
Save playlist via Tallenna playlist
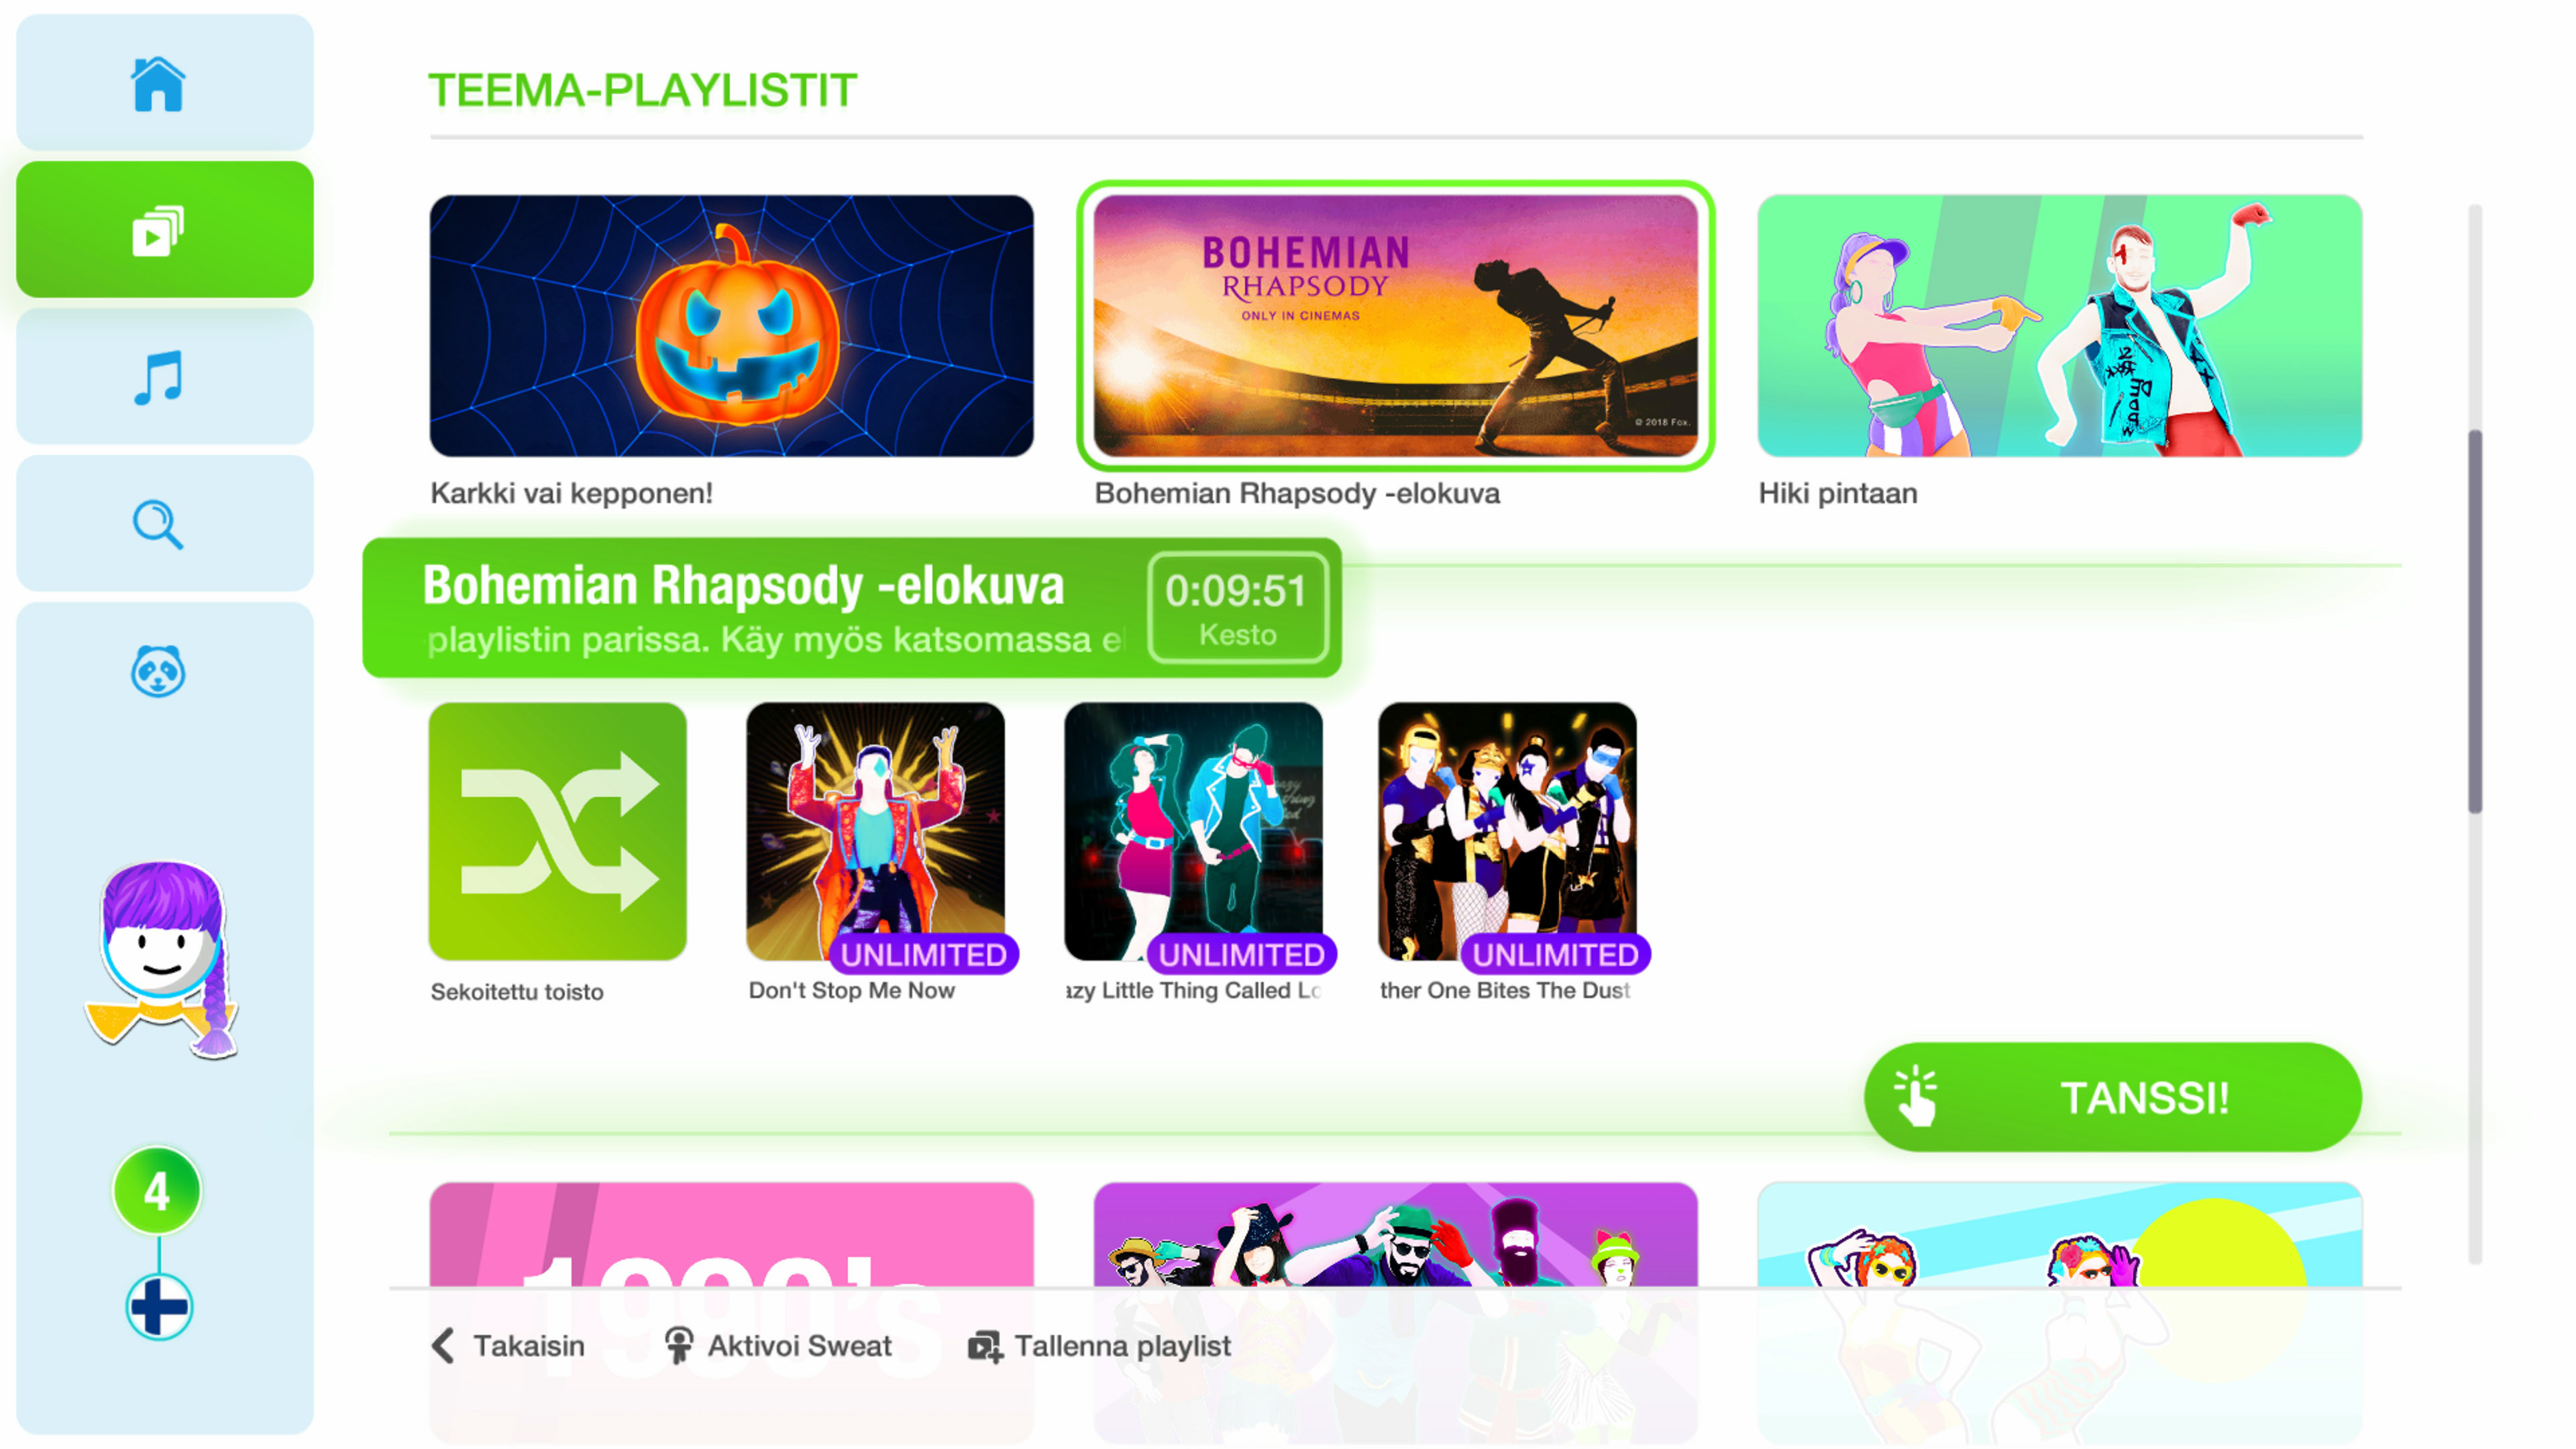(1099, 1346)
